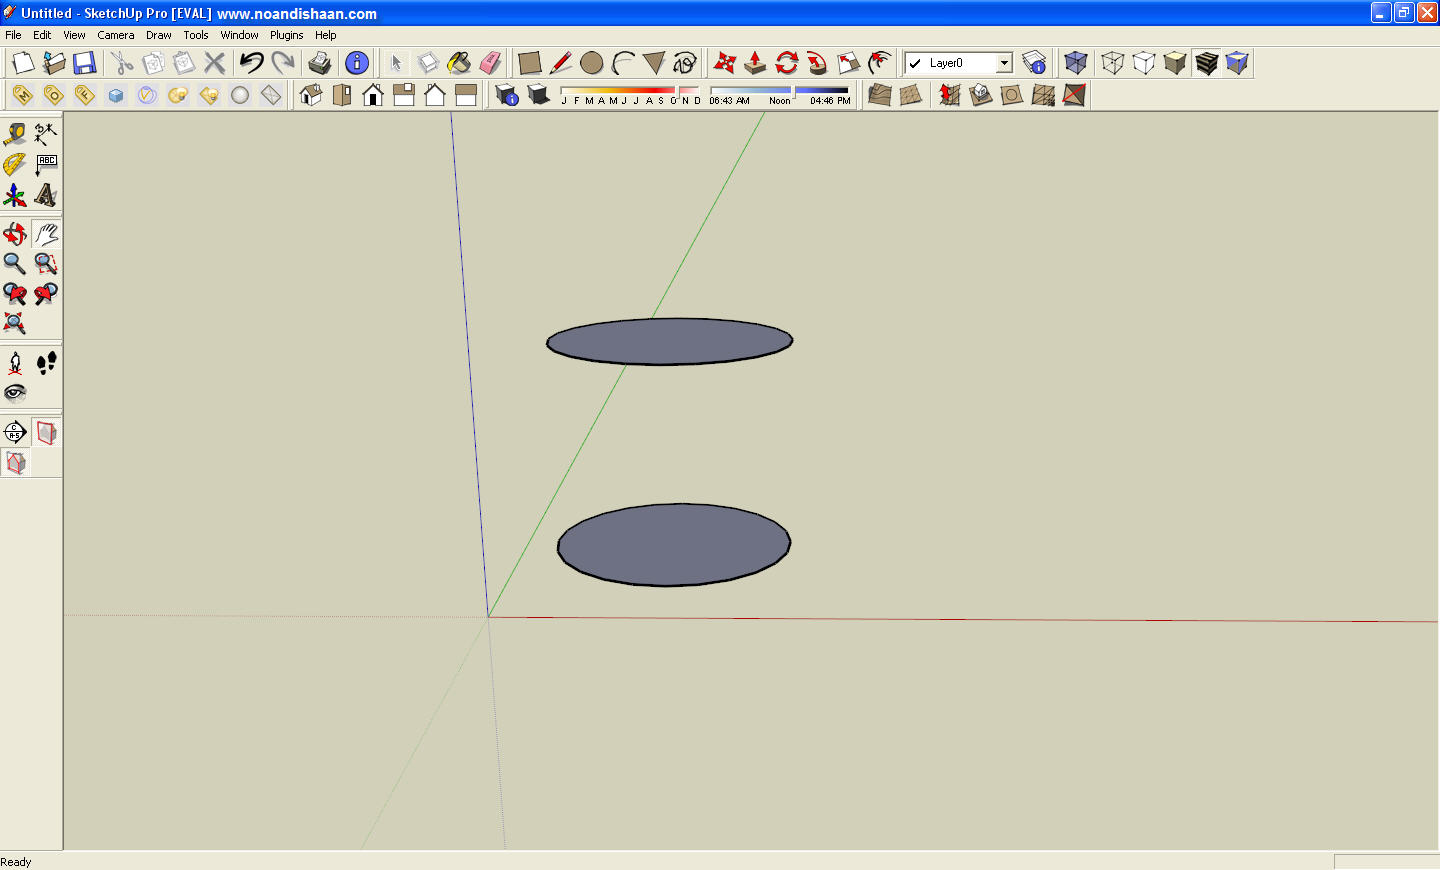Open the Draw menu
This screenshot has width=1440, height=870.
click(x=158, y=35)
